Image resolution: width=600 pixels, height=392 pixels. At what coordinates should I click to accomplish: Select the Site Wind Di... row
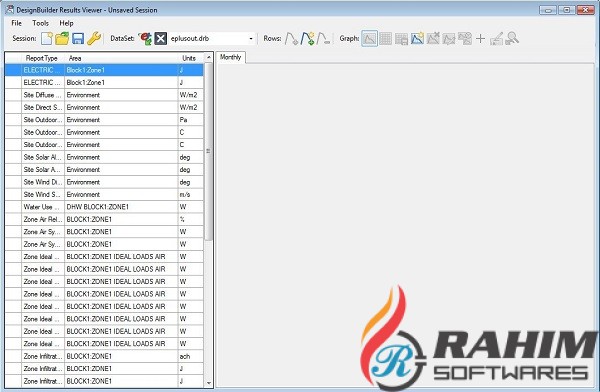(x=104, y=182)
